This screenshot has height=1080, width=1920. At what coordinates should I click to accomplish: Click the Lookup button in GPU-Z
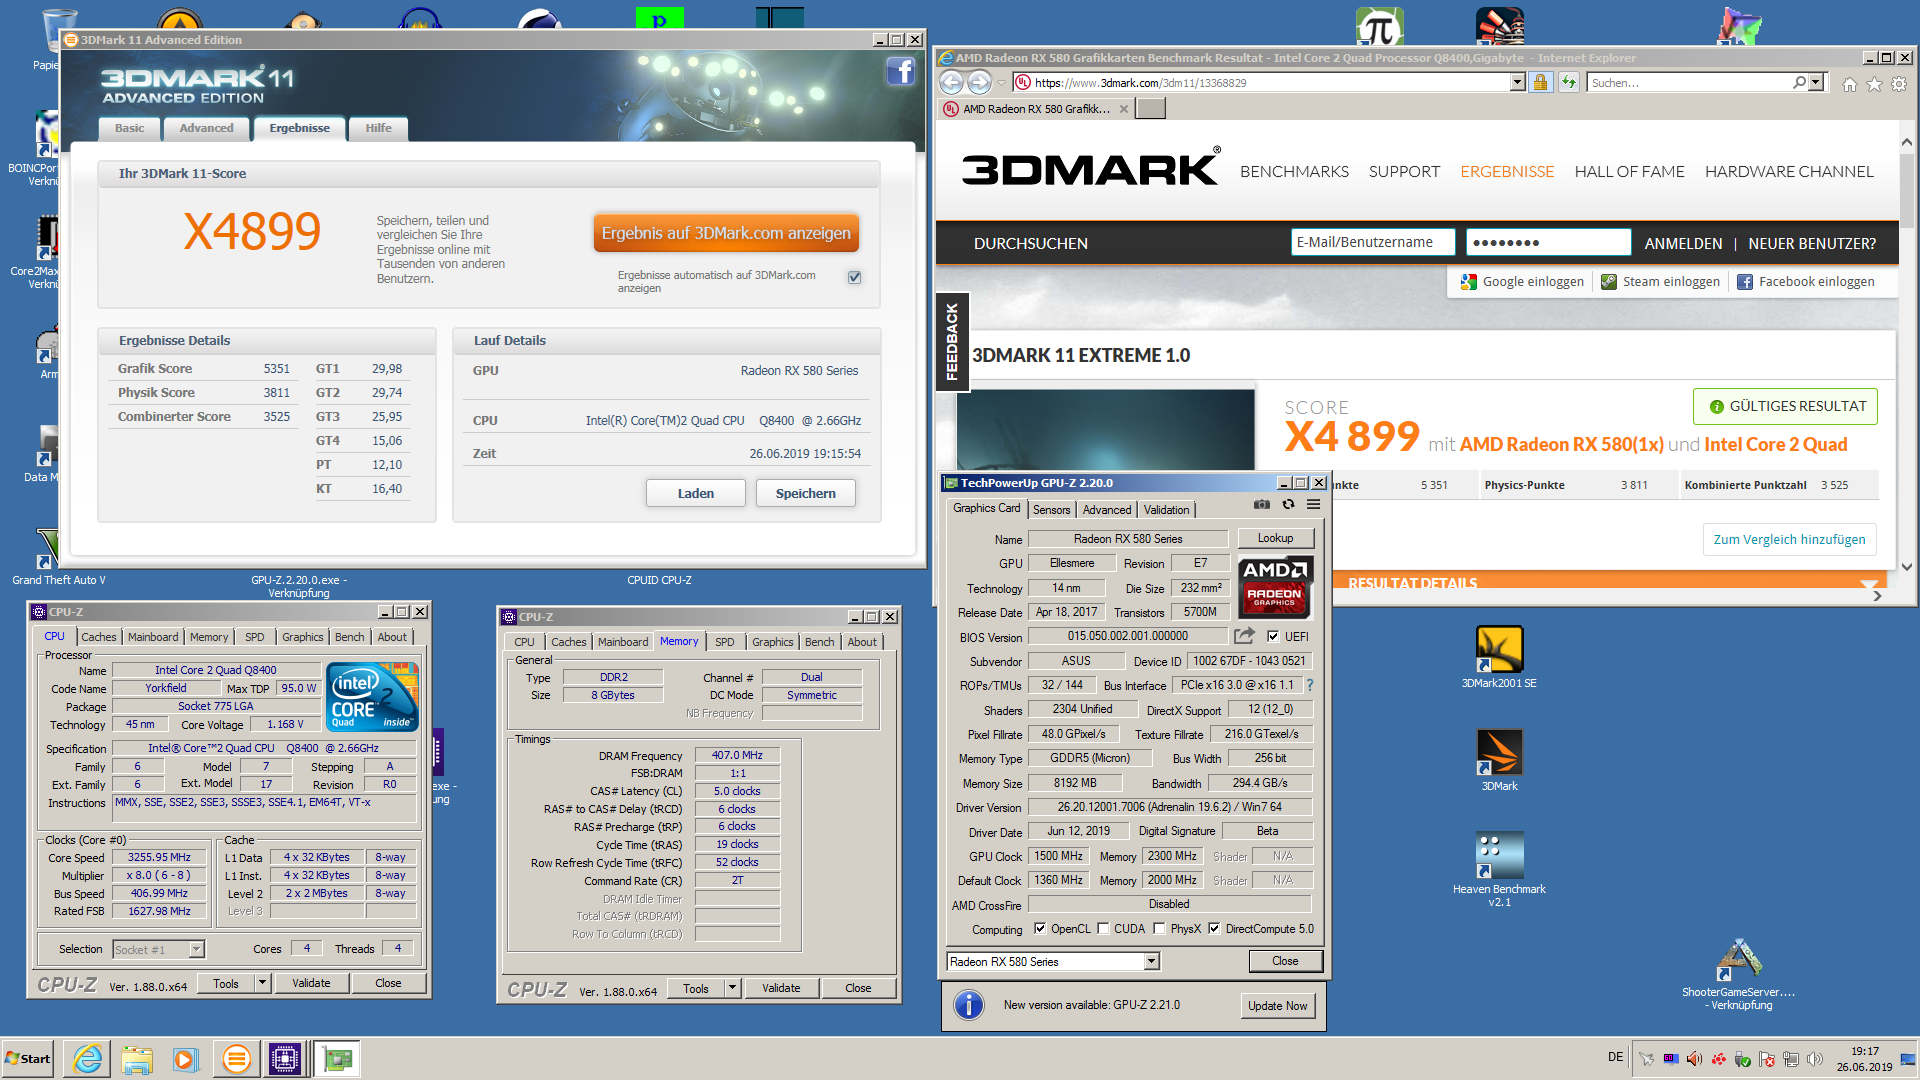(1275, 538)
